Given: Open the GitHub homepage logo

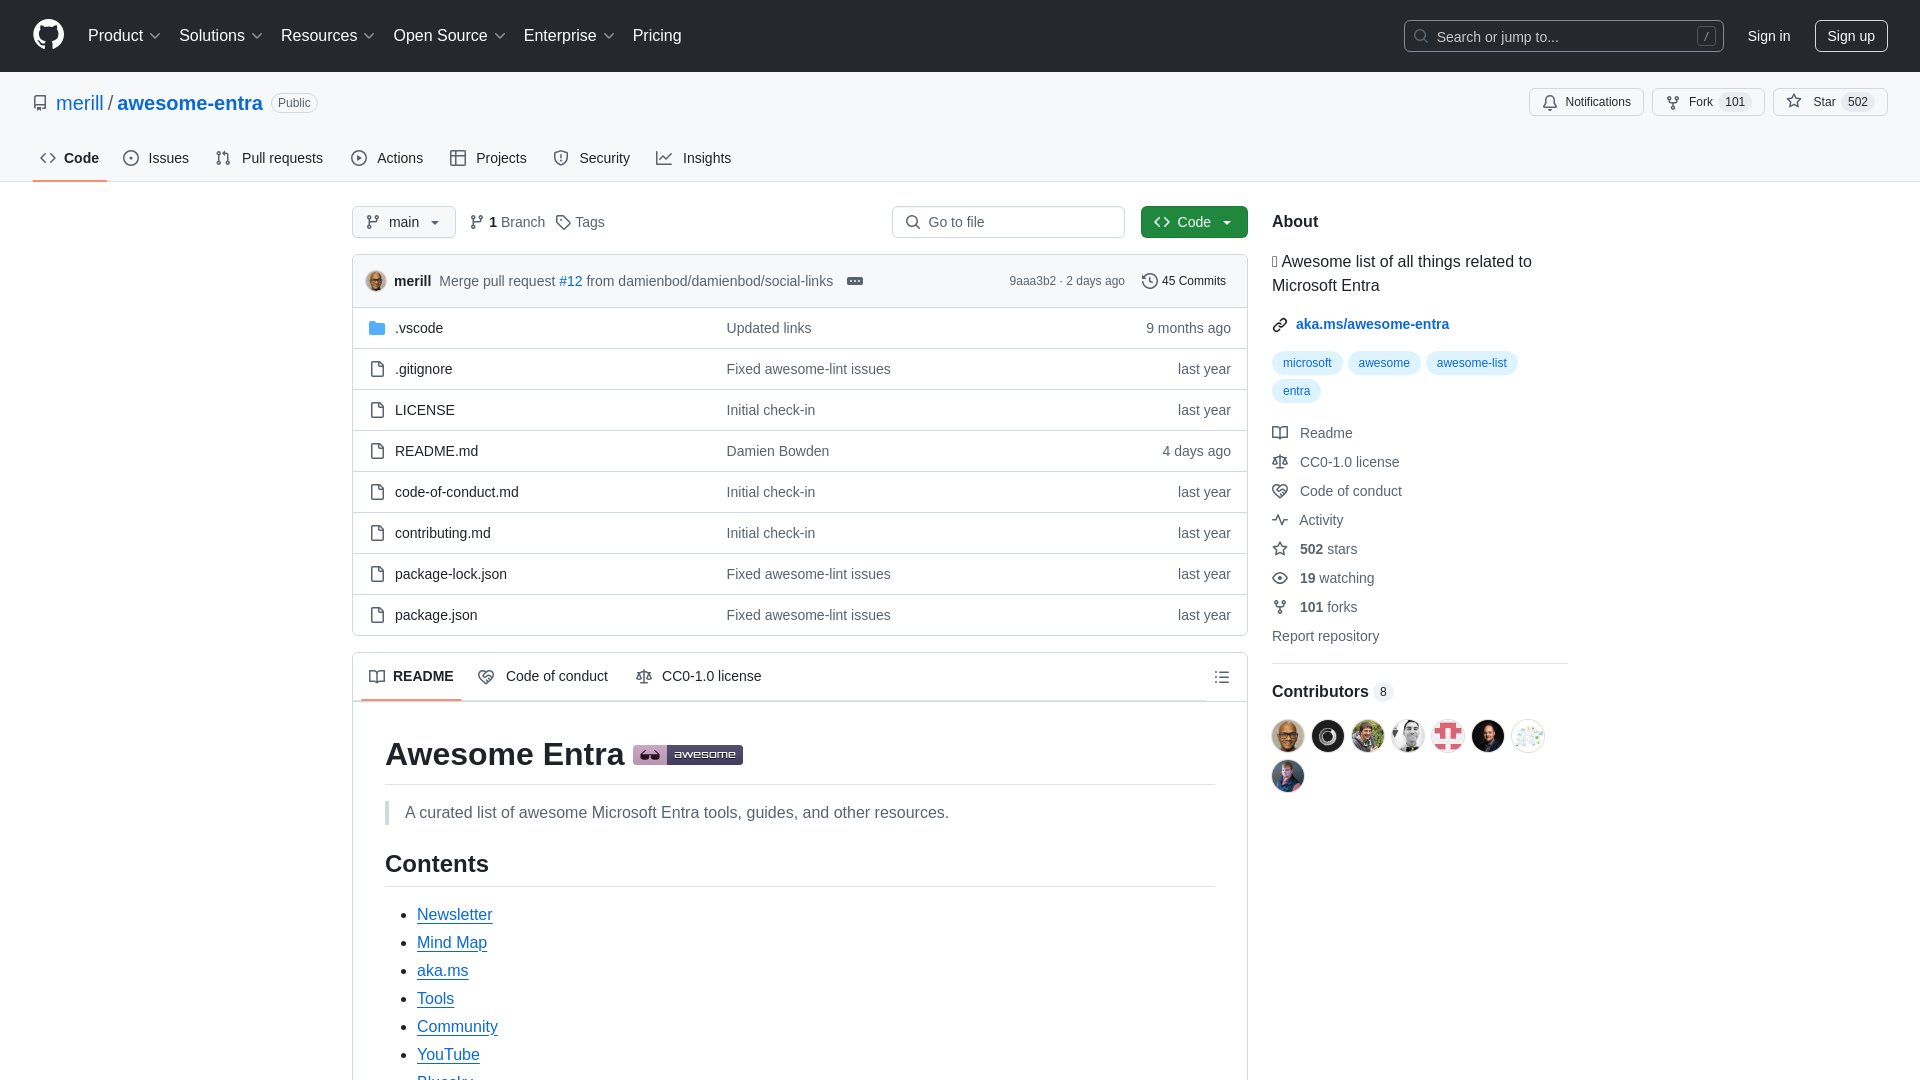Looking at the screenshot, I should pyautogui.click(x=48, y=35).
